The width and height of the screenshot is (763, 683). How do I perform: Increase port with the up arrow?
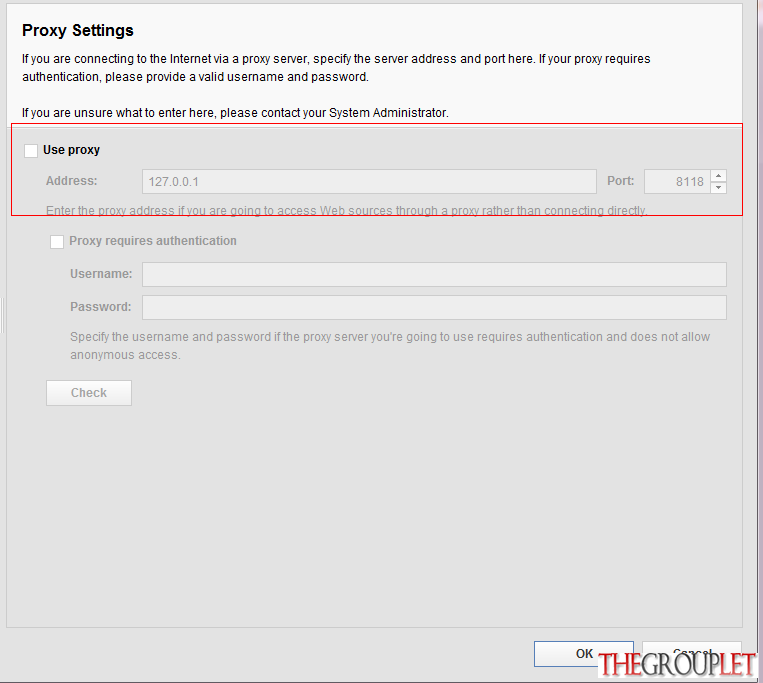718,176
